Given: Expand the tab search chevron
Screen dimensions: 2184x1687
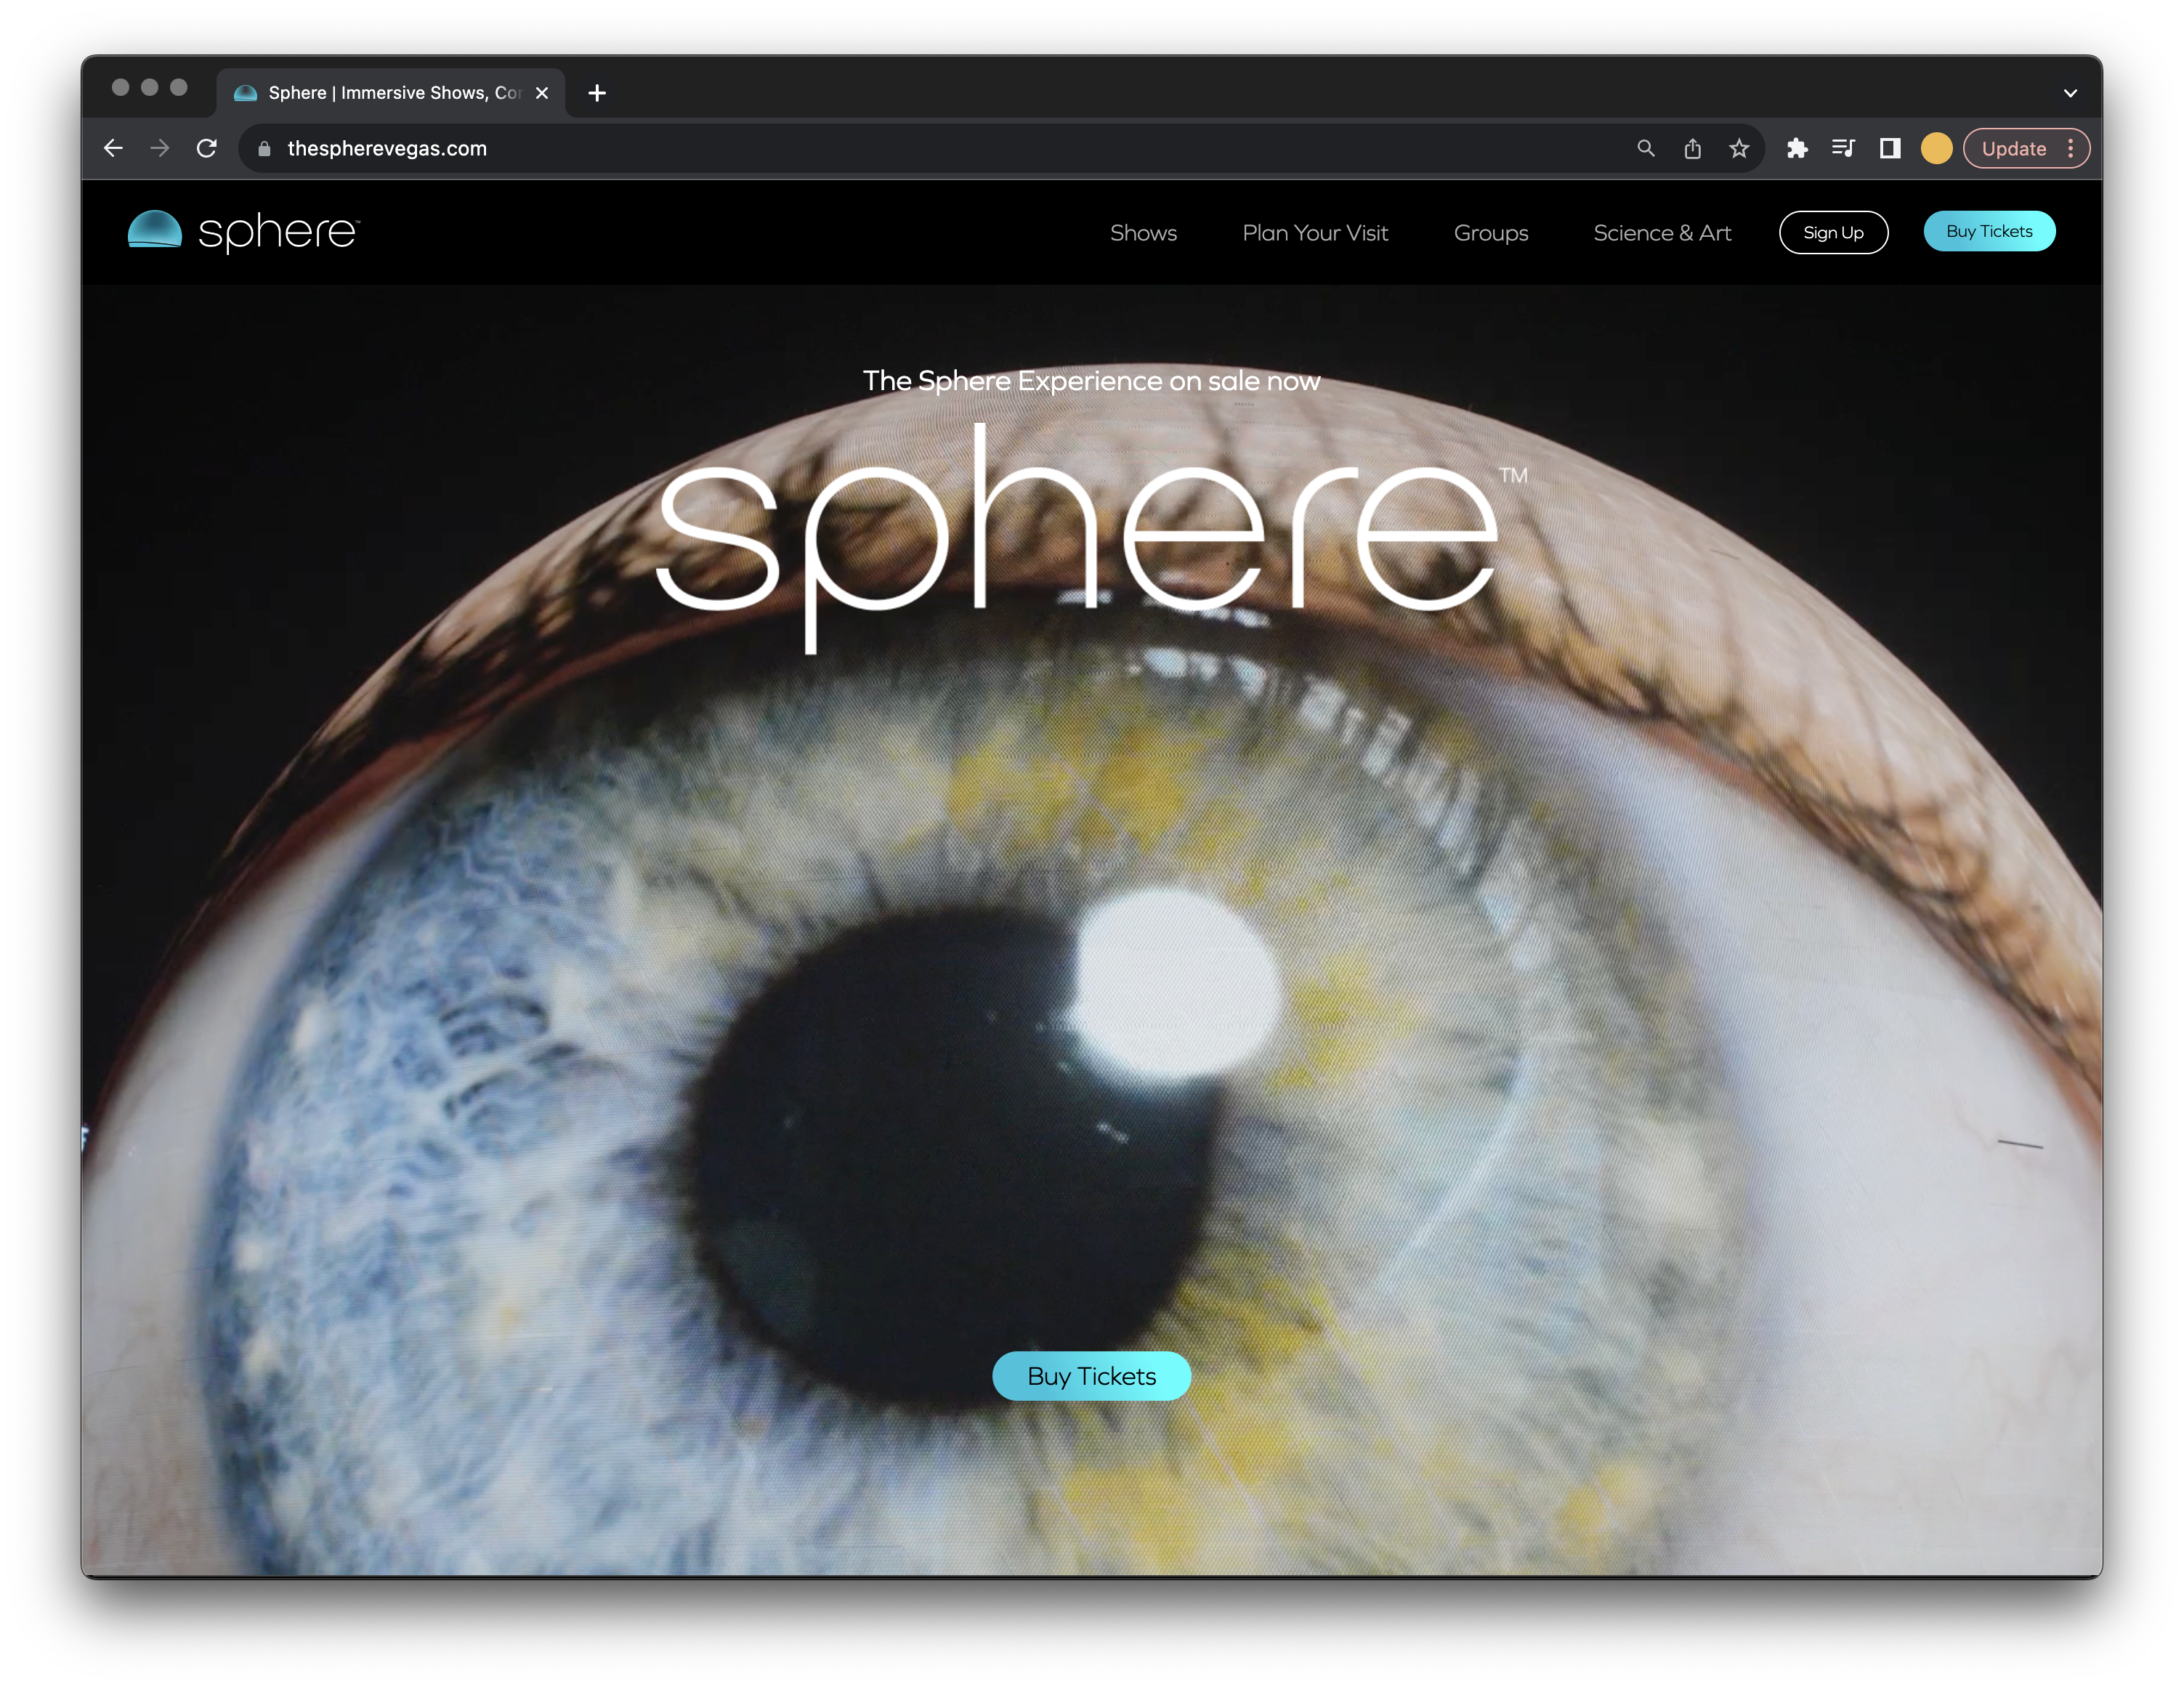Looking at the screenshot, I should click(2070, 93).
